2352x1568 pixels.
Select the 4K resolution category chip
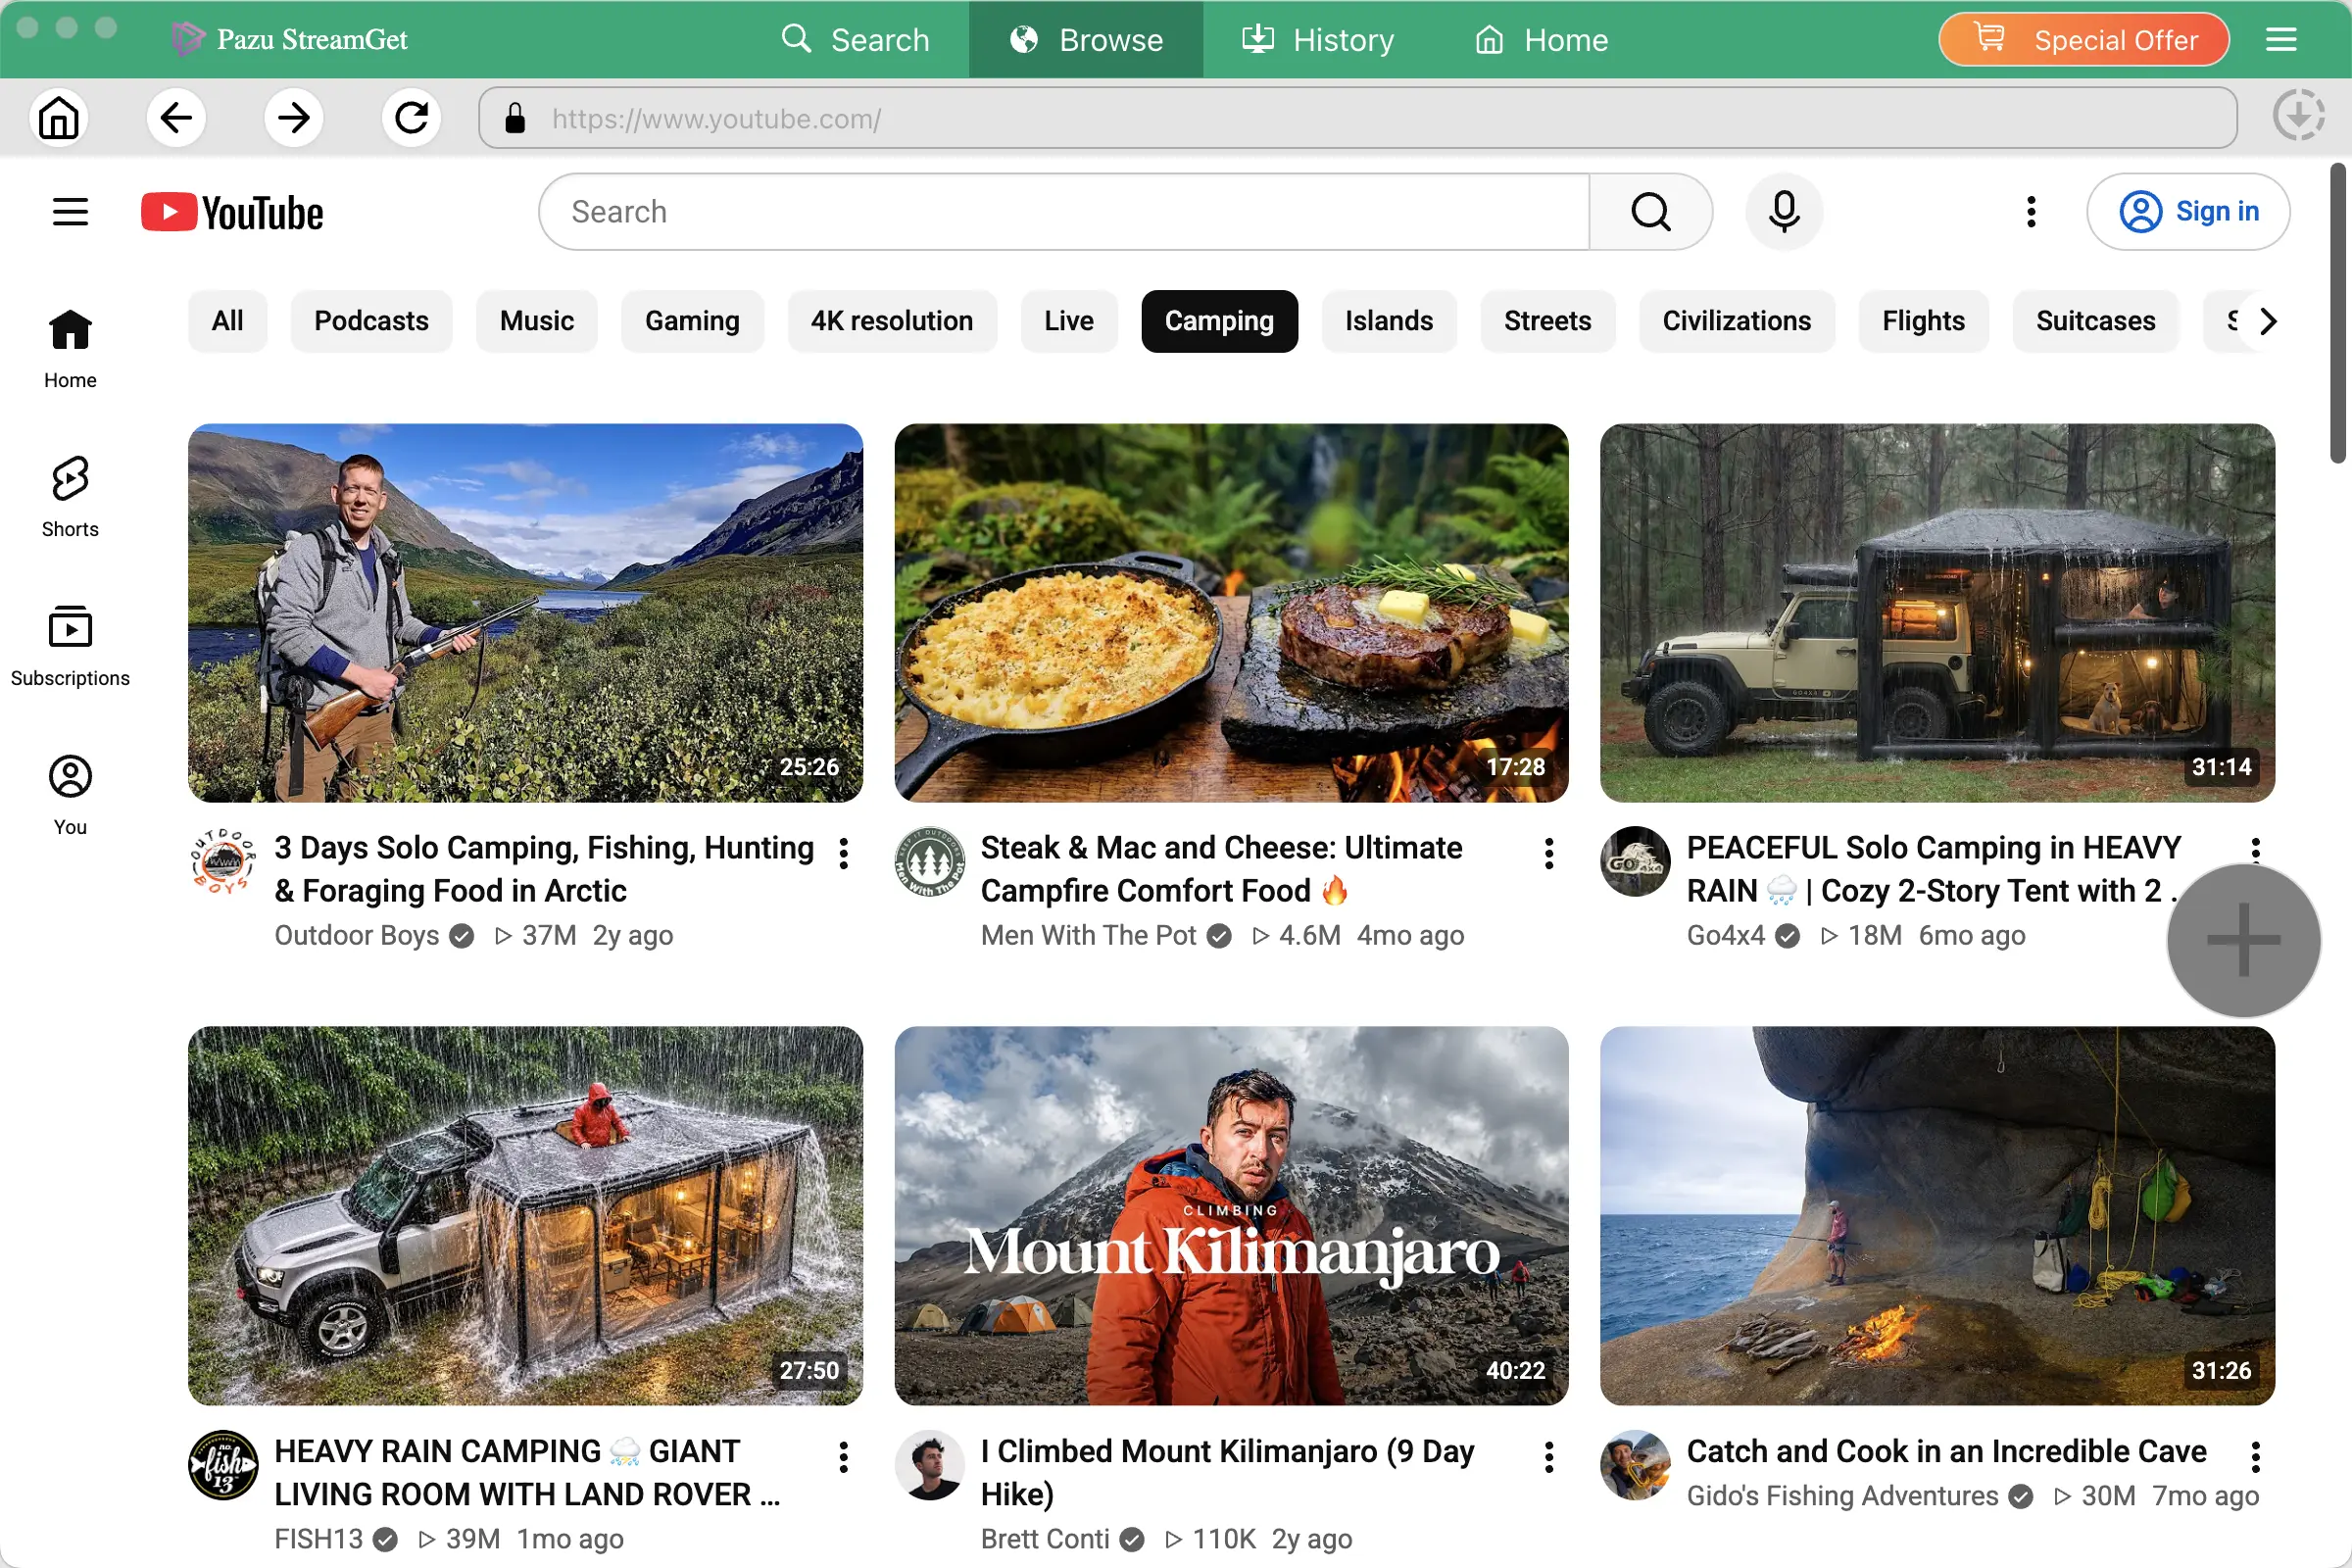[x=892, y=321]
